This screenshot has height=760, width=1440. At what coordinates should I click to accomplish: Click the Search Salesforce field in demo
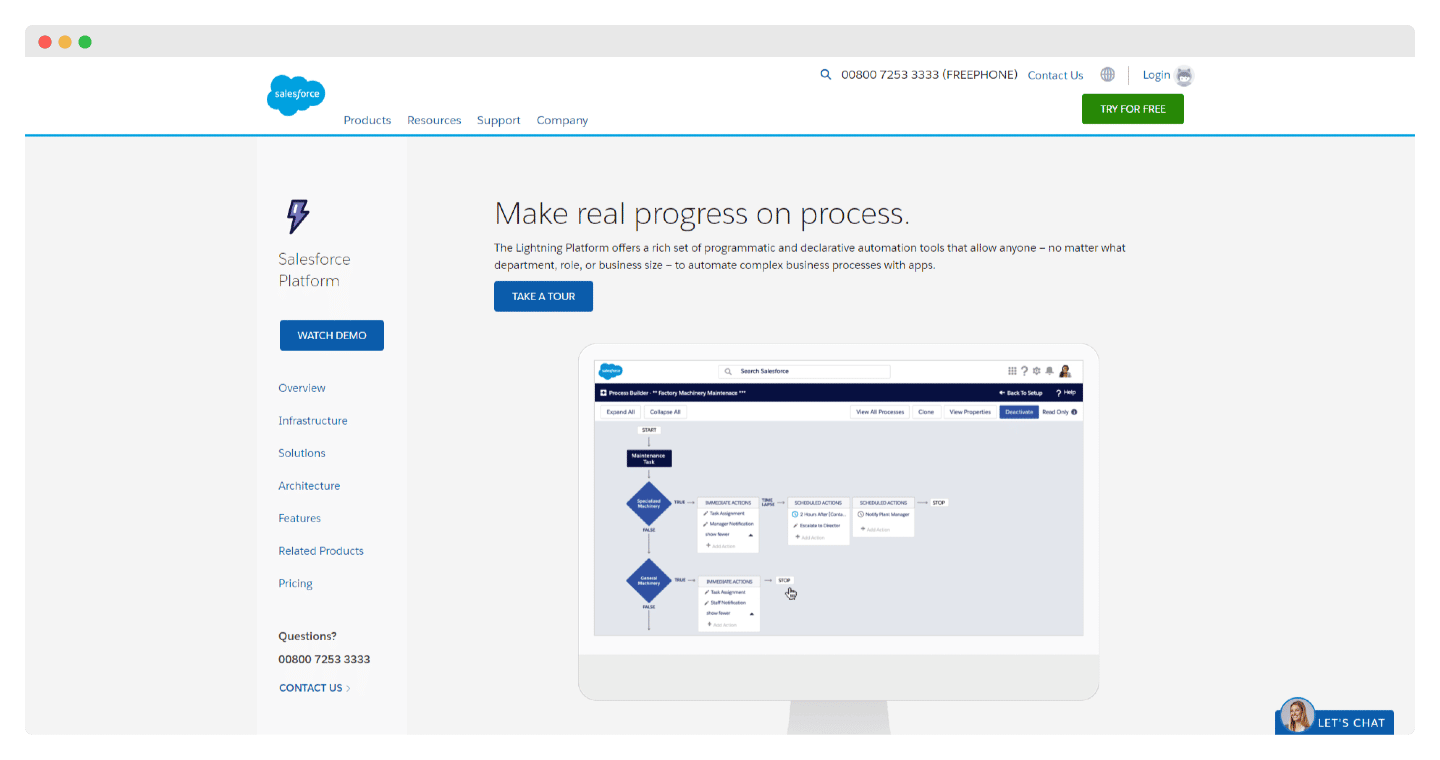tap(804, 371)
